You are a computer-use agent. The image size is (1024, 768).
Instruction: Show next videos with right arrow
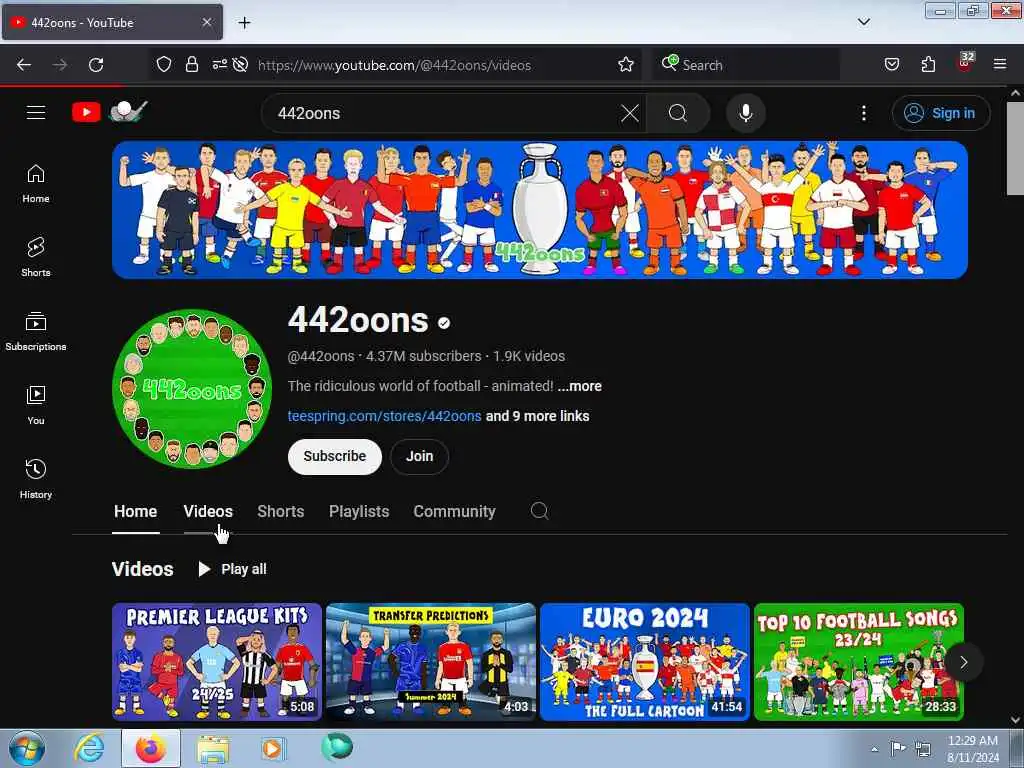(x=963, y=662)
